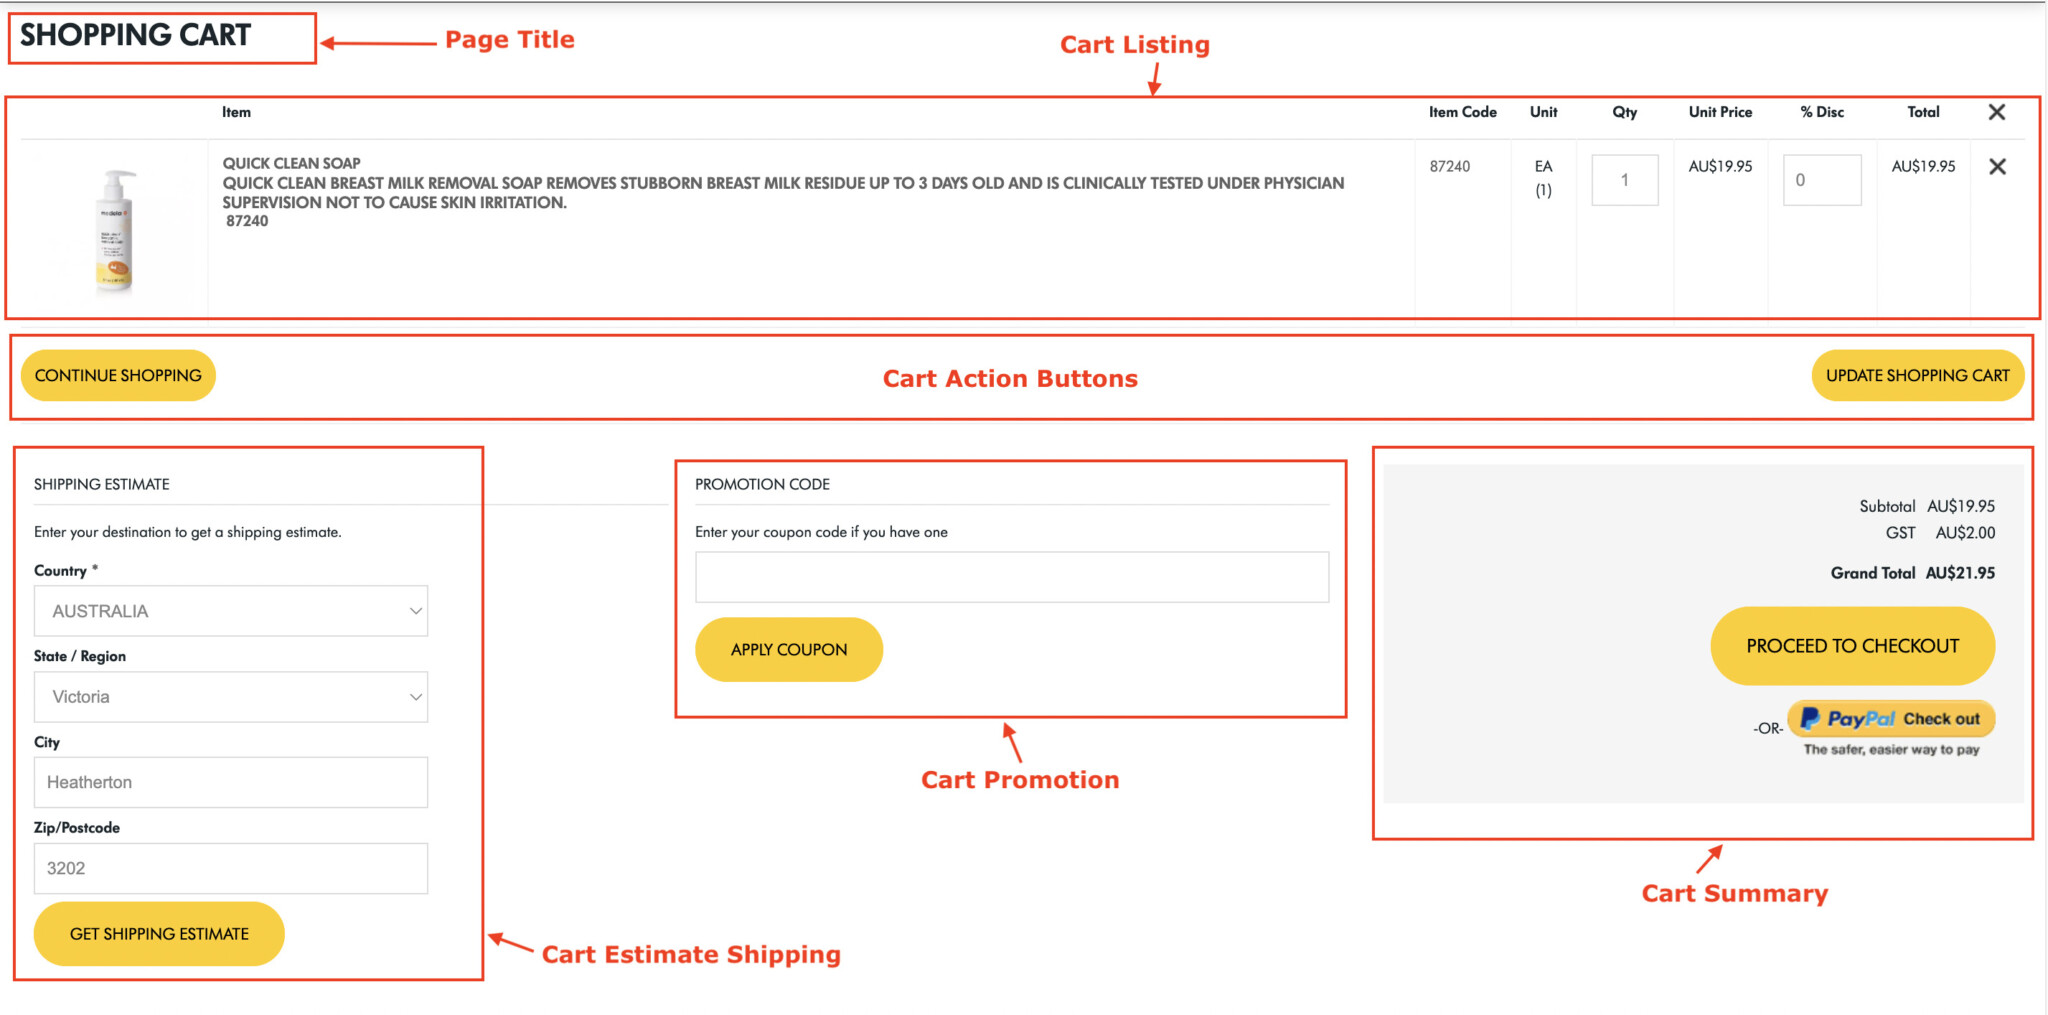Viewport: 2048px width, 1015px height.
Task: Click Proceed to Checkout
Action: (1852, 645)
